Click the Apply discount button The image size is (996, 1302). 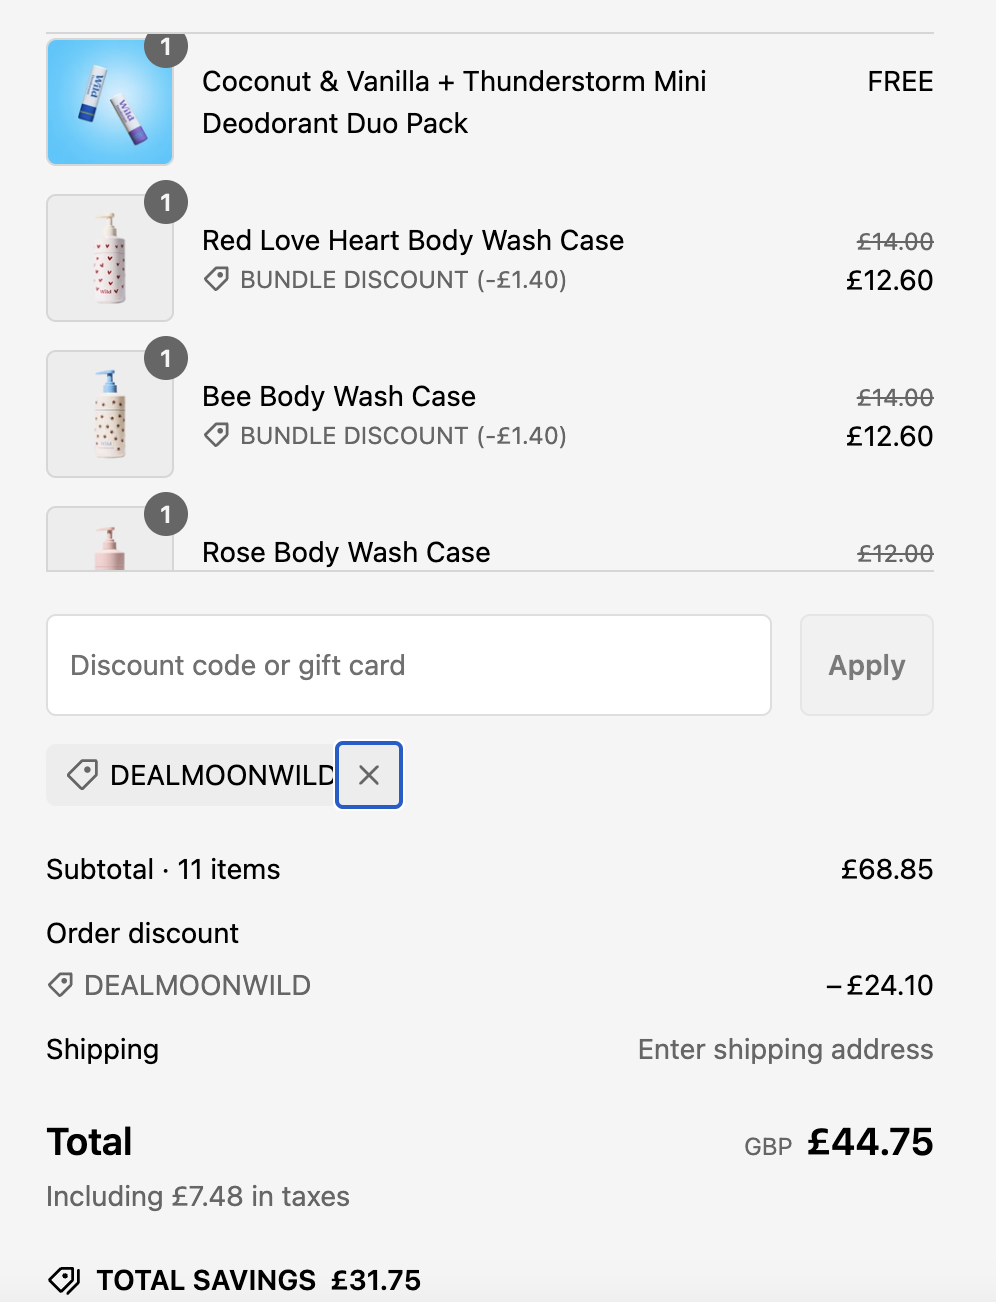click(x=866, y=665)
